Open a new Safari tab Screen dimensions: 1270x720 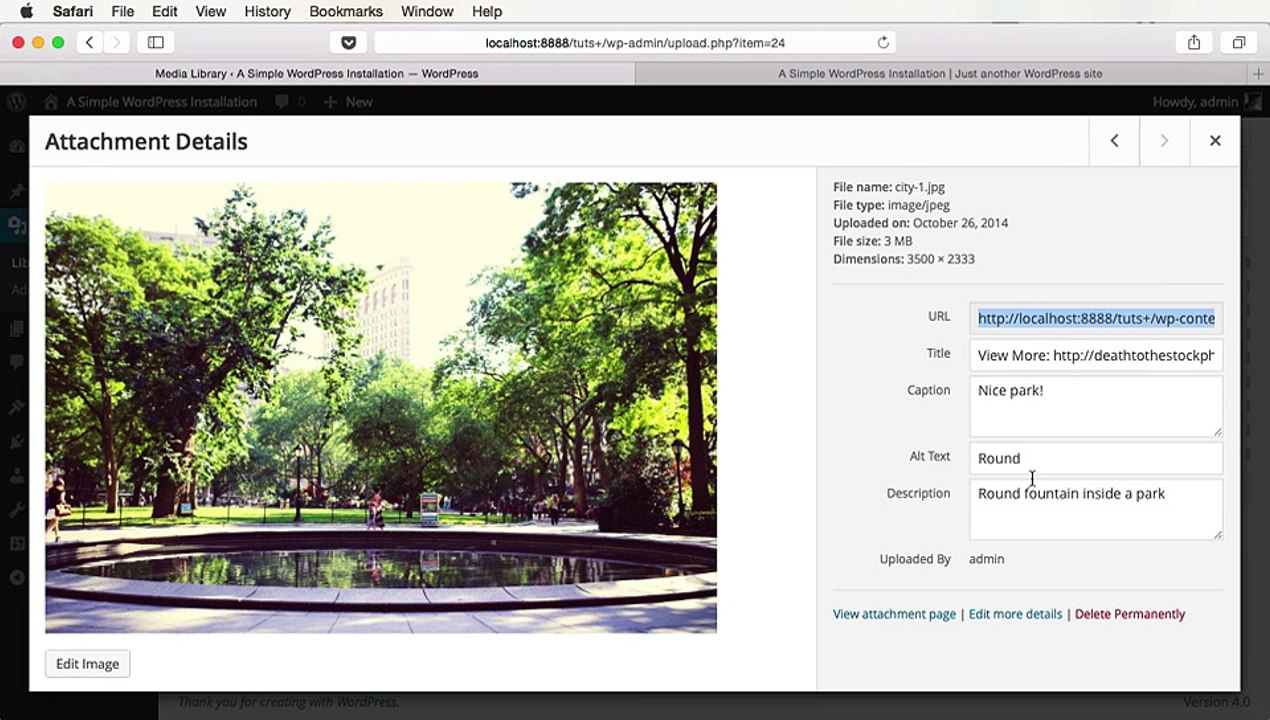tap(1258, 73)
